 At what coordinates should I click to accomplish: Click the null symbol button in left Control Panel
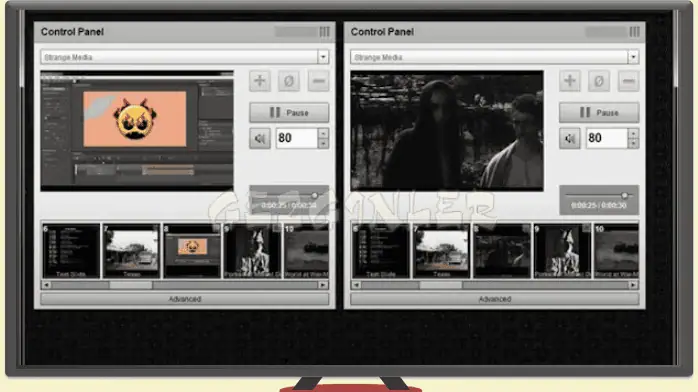(x=289, y=81)
